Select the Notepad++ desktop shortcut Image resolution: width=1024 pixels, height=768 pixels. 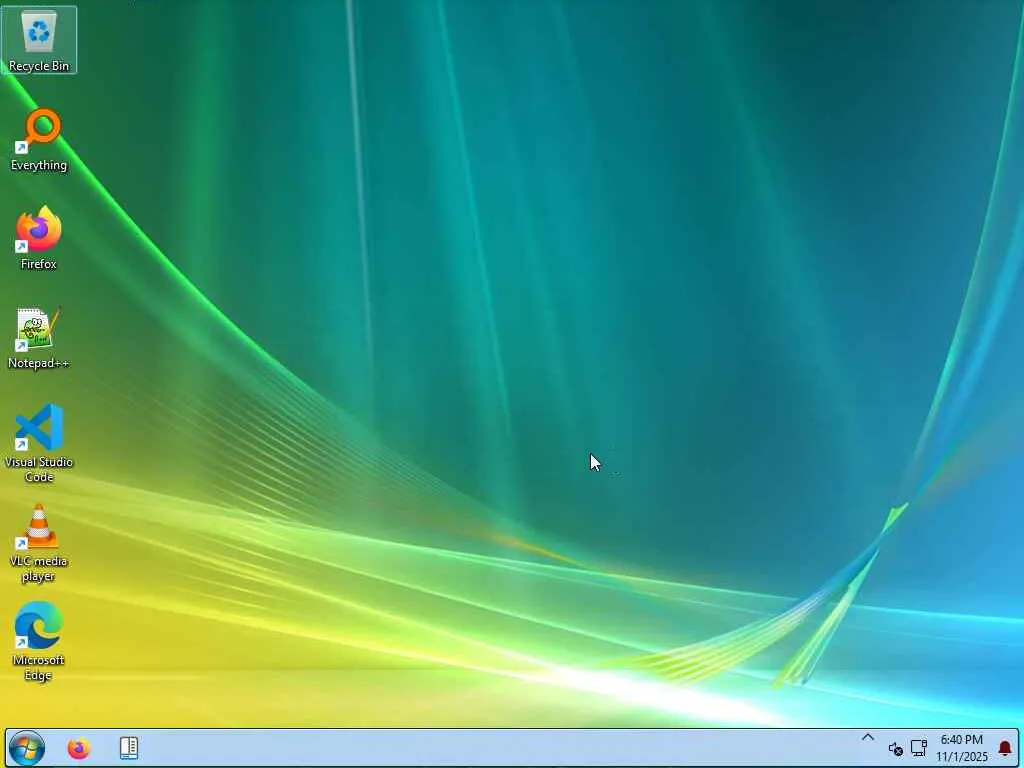click(39, 338)
